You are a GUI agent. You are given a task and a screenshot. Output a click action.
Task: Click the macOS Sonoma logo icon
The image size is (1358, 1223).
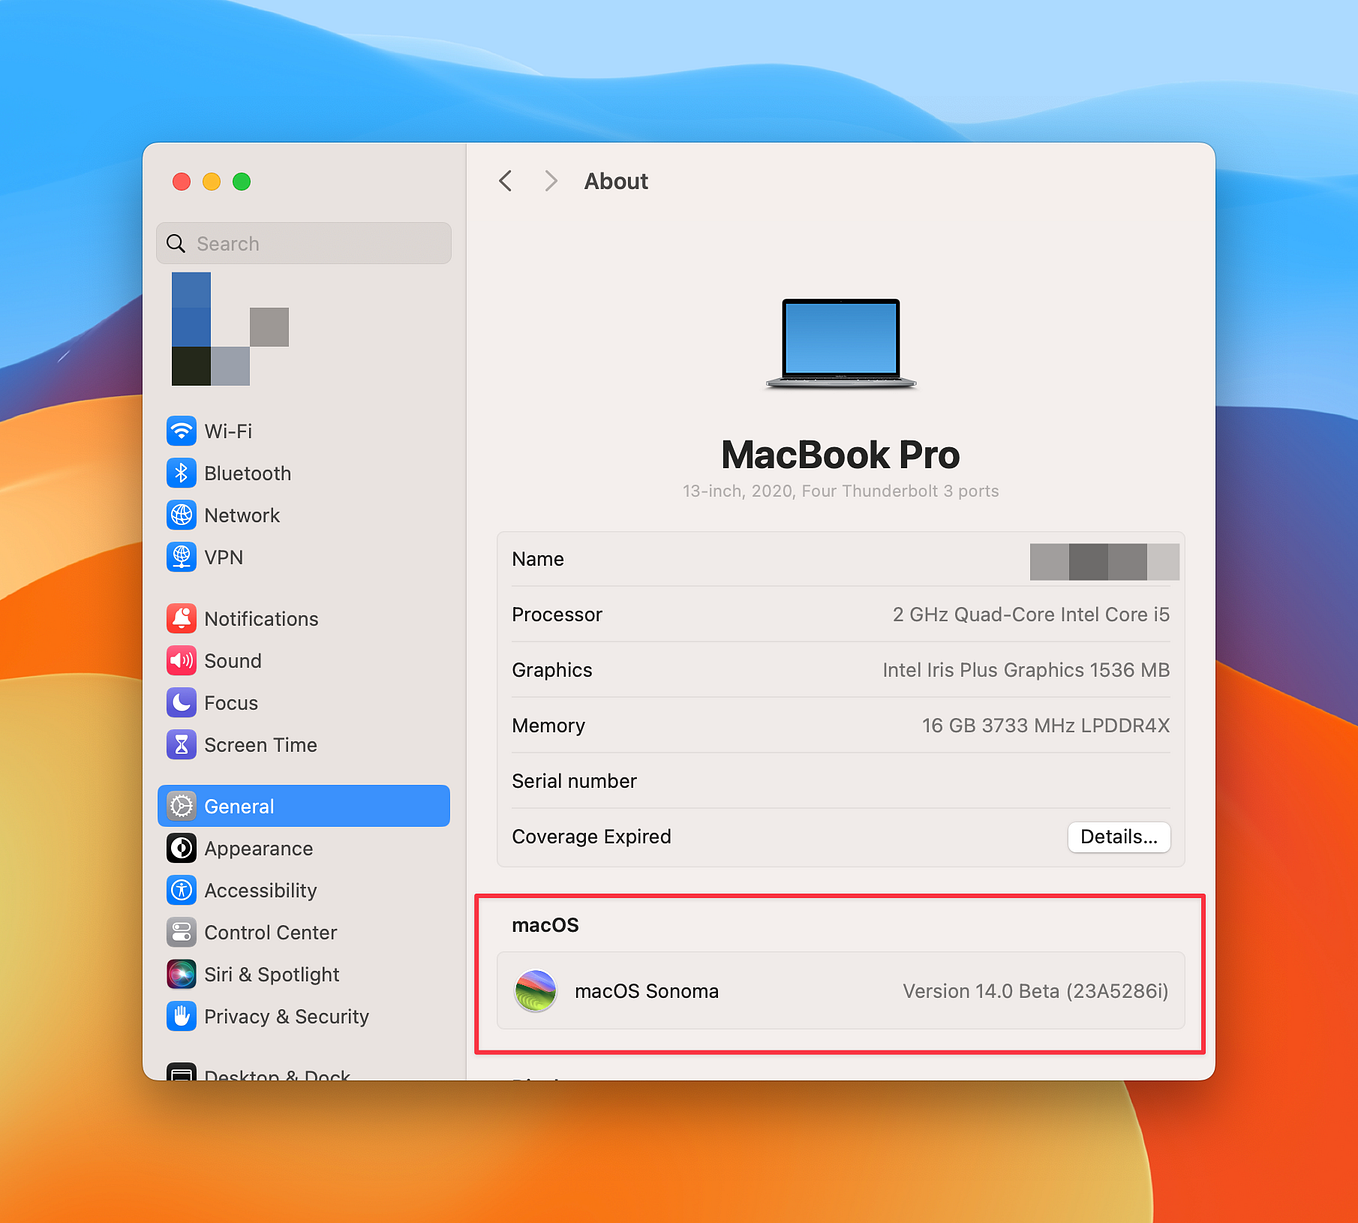(535, 991)
